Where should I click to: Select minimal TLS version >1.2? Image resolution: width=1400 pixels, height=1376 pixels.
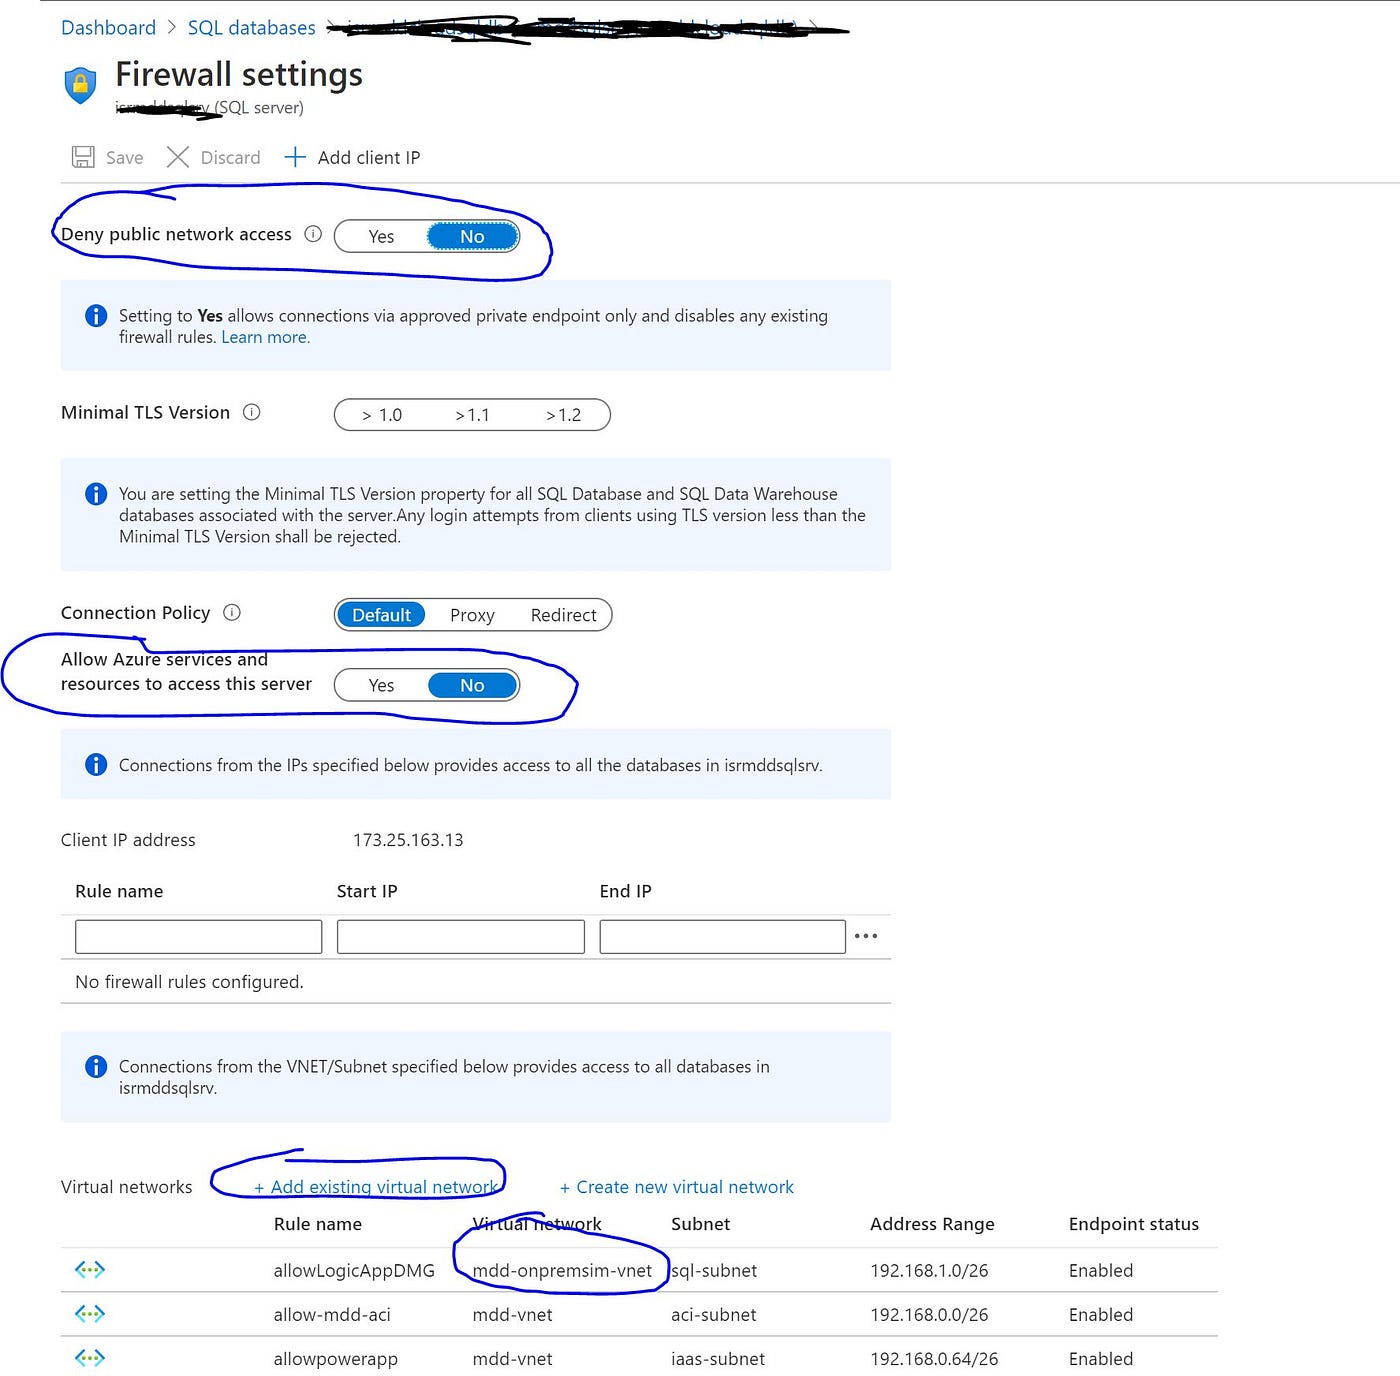coord(563,415)
